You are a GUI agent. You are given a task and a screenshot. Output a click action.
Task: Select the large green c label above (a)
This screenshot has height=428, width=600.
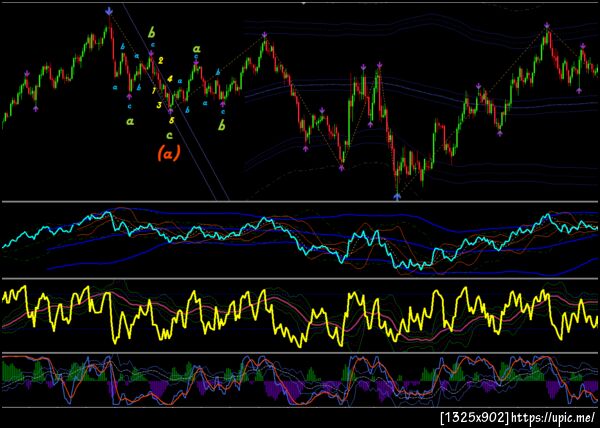click(x=169, y=135)
